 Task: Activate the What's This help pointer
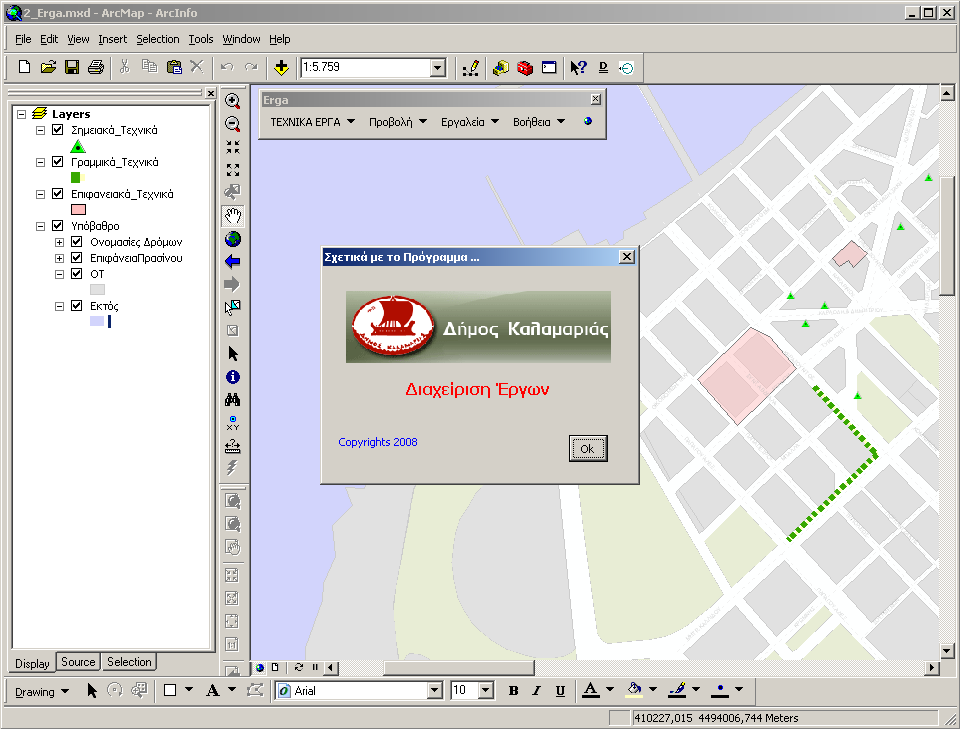point(578,67)
